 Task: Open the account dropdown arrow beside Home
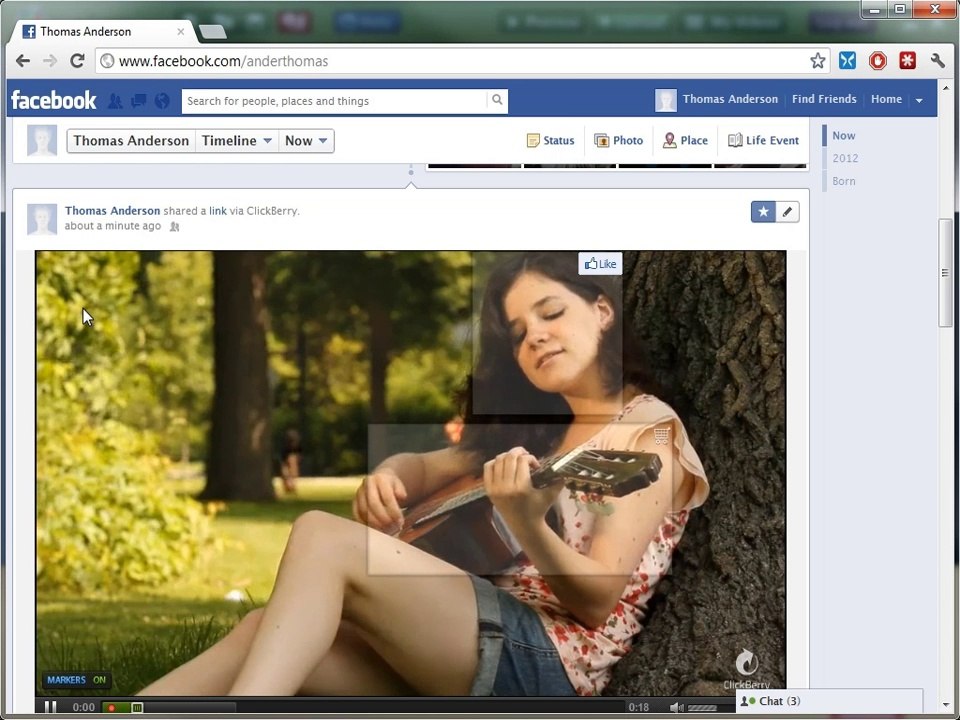tap(919, 100)
